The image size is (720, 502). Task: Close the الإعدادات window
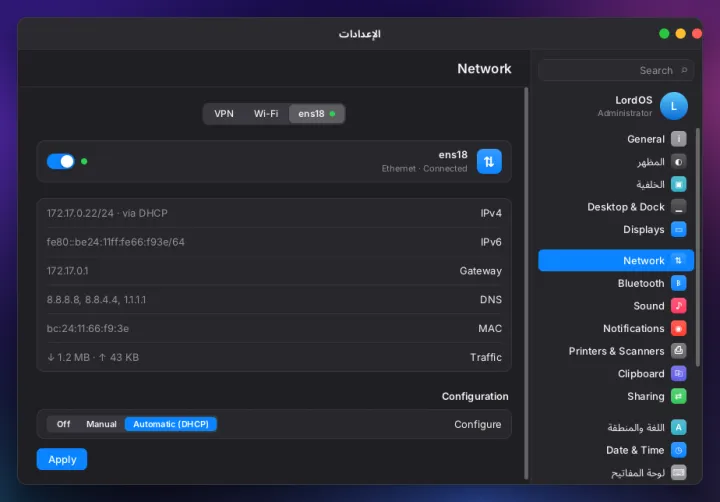[697, 34]
